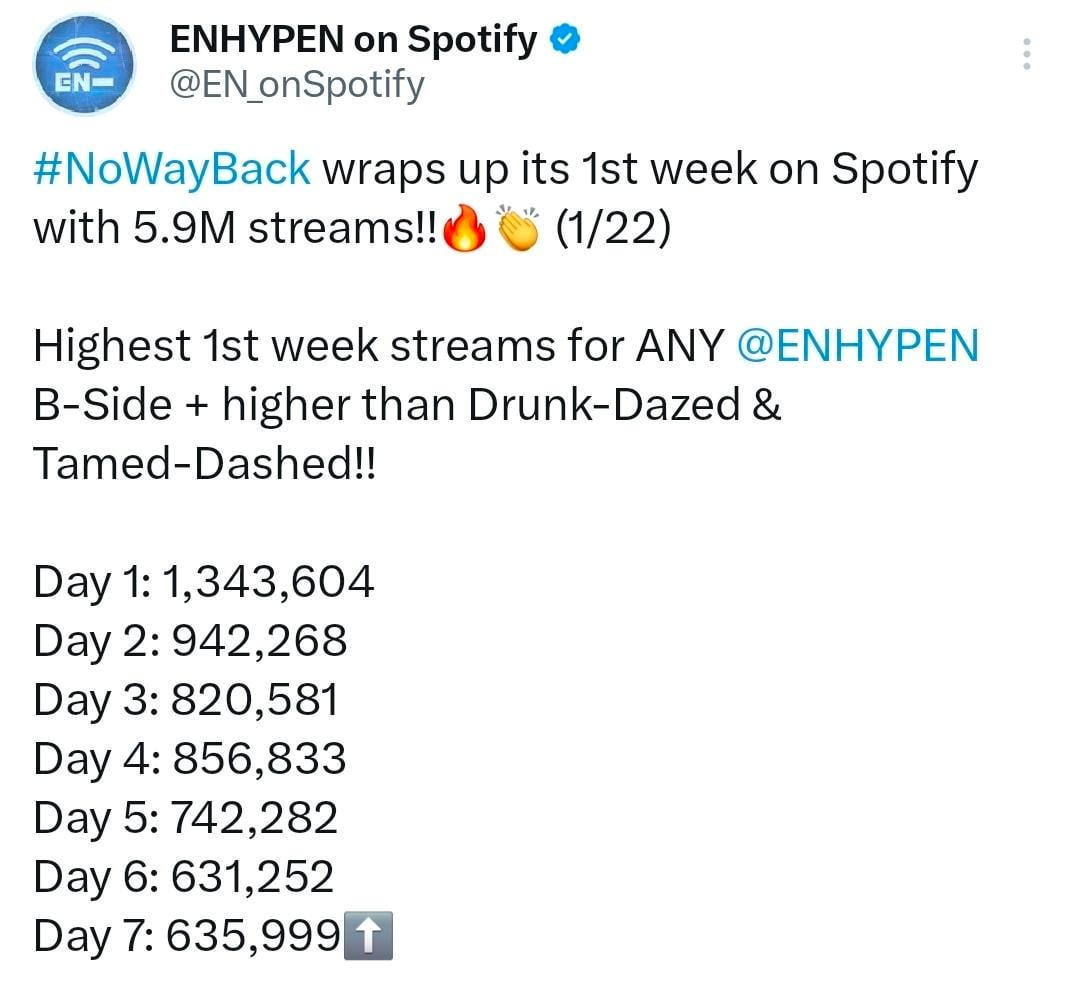Image resolution: width=1080 pixels, height=983 pixels.
Task: Select the Day 5: 742,282 line
Action: pyautogui.click(x=186, y=818)
